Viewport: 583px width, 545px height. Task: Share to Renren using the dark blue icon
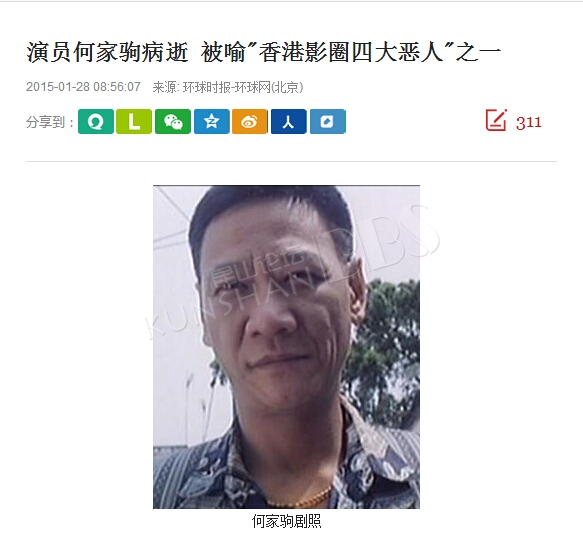(289, 122)
